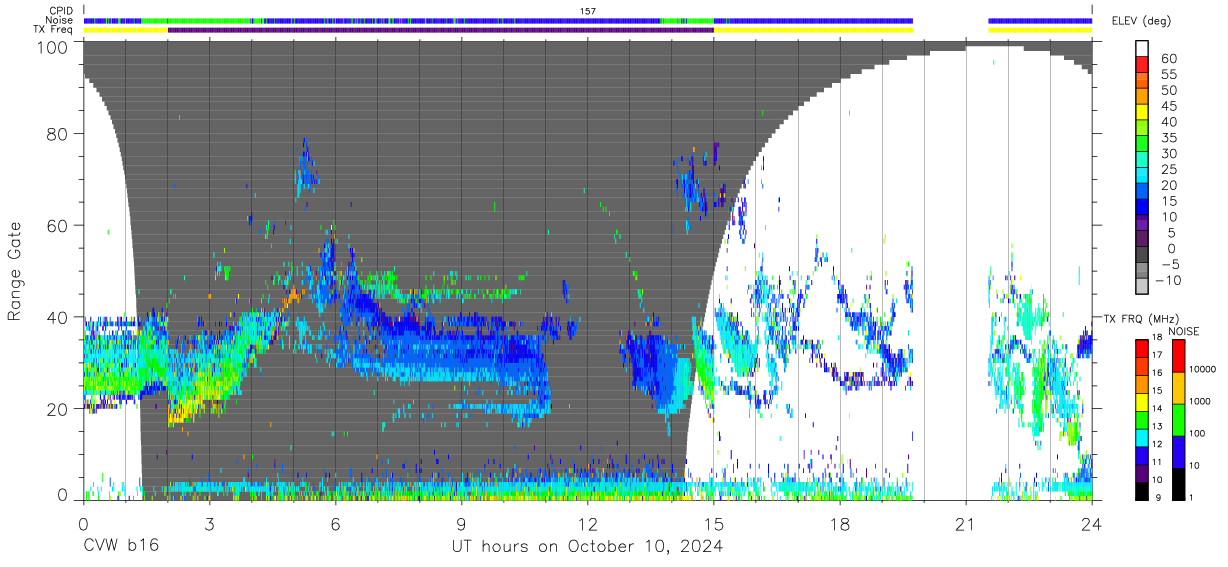Click the 15 hour label on the UT axis
Viewport: 1228px width, 567px height.
[714, 524]
